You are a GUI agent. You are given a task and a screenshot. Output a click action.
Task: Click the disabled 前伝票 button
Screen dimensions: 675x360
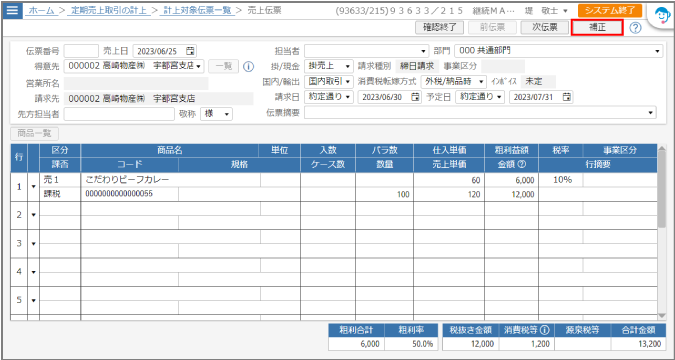[492, 28]
